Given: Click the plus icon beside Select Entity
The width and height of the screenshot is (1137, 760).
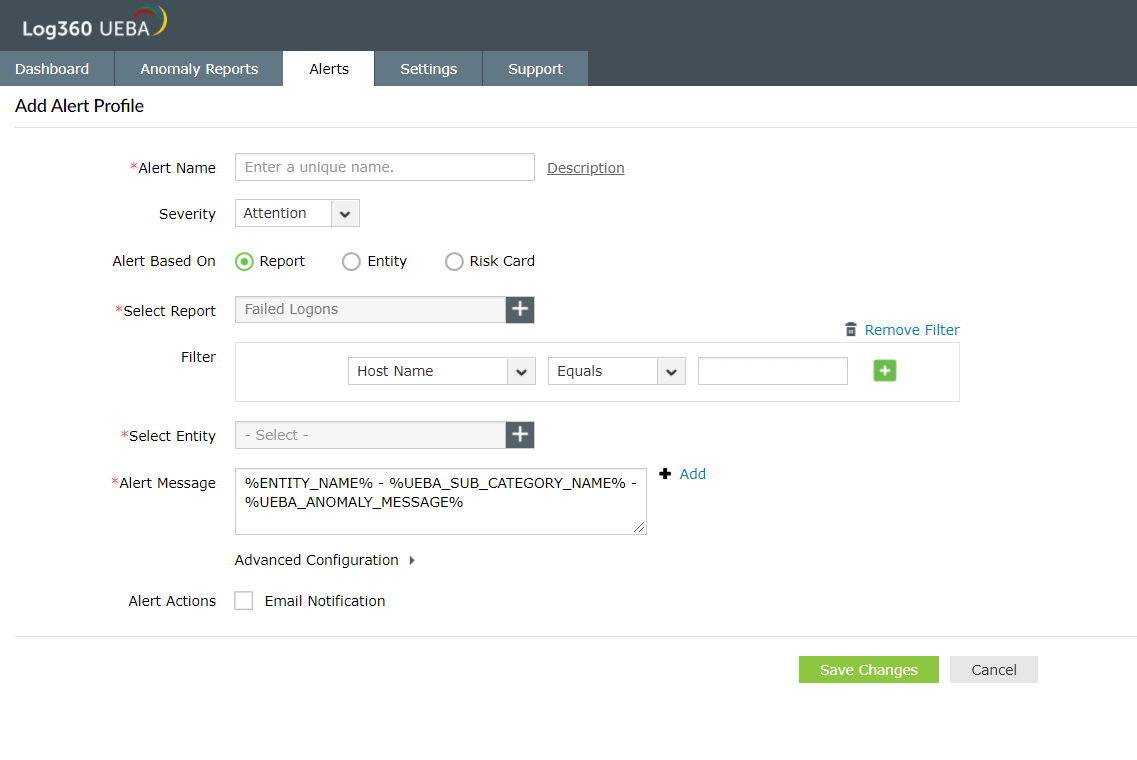Looking at the screenshot, I should (520, 435).
